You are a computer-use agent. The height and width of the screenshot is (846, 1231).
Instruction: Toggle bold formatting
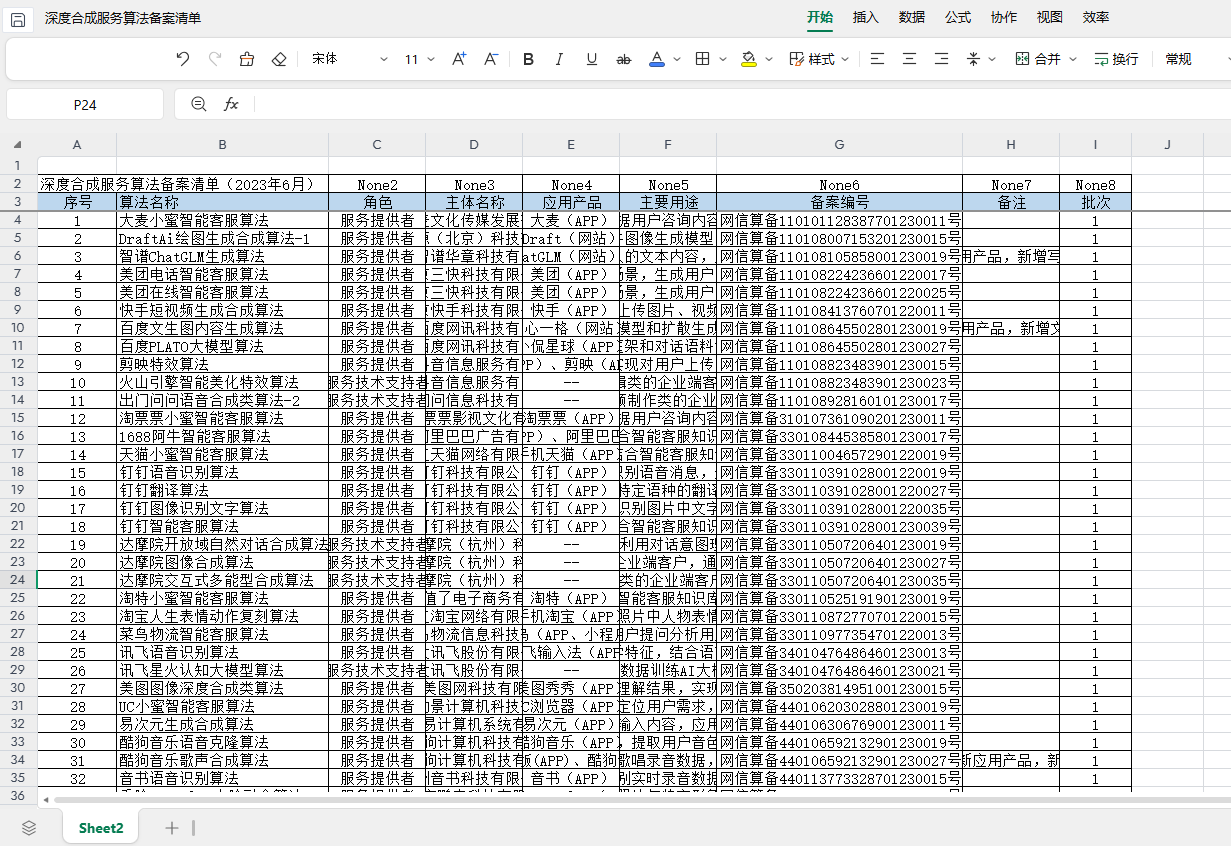529,59
